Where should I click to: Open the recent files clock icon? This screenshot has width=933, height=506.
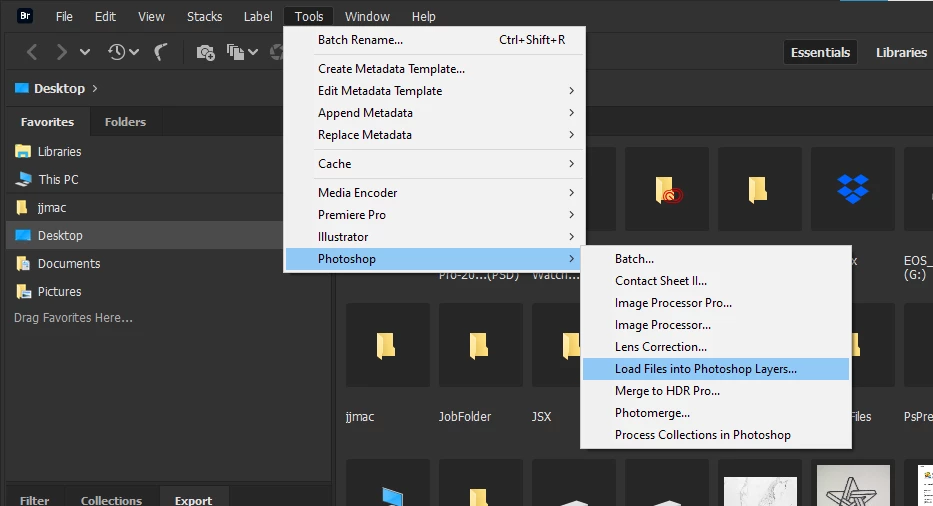coord(117,52)
